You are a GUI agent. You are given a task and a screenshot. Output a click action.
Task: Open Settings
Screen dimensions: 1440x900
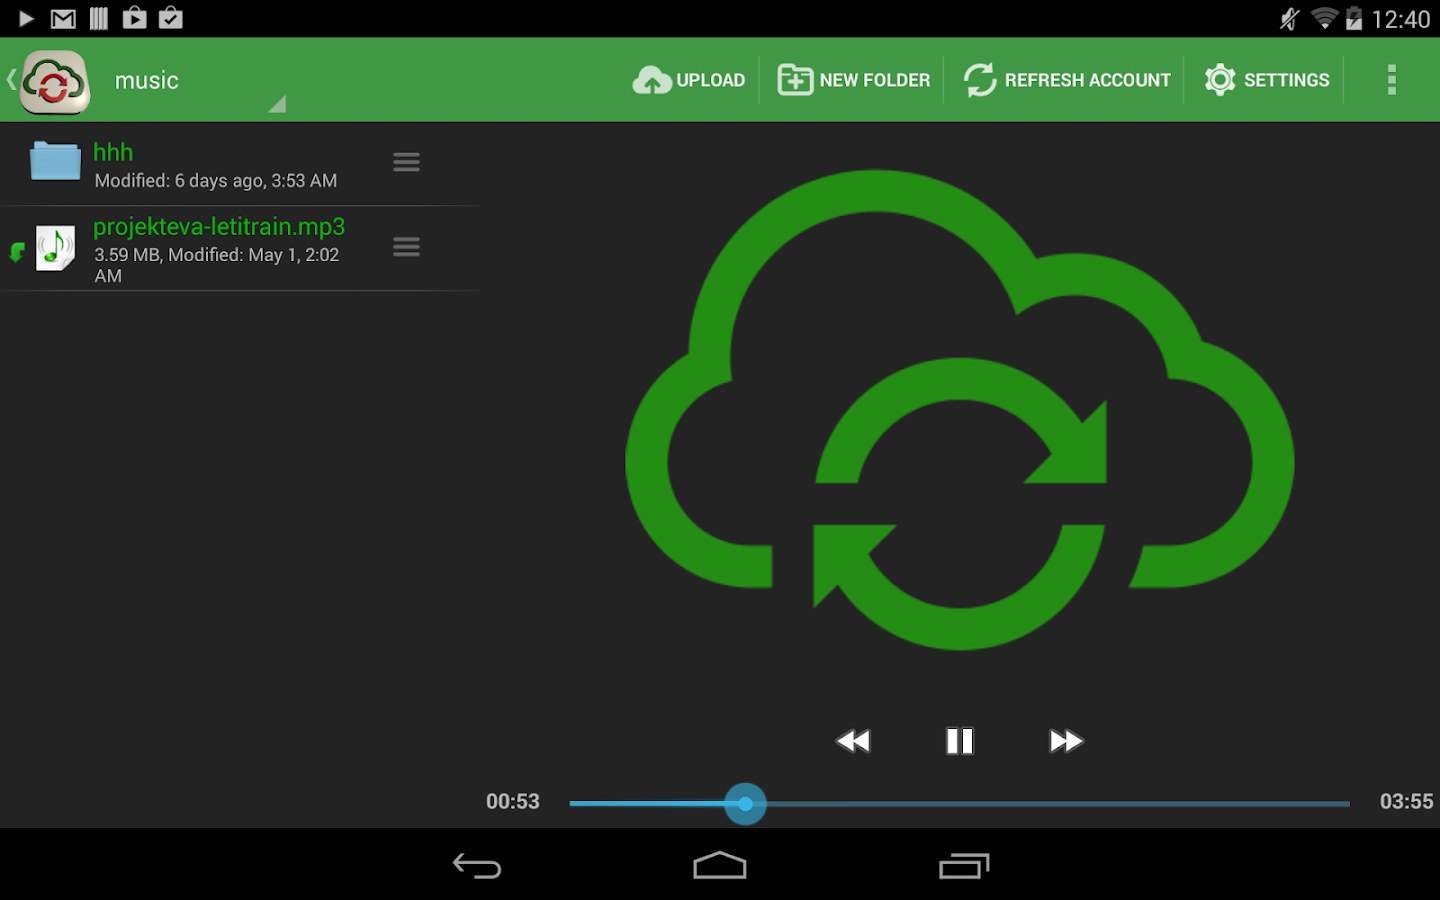pyautogui.click(x=1267, y=80)
